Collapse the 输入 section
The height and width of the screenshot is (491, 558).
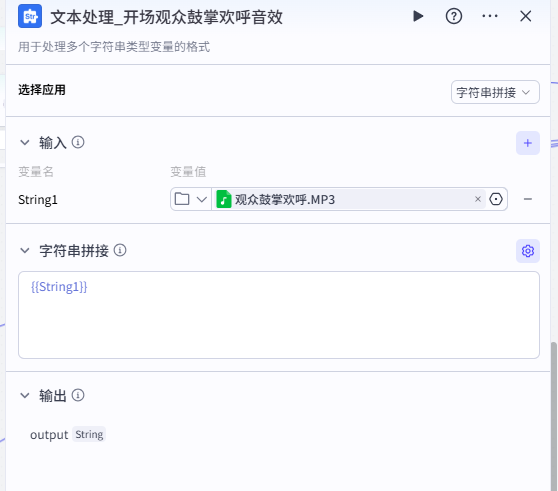tap(25, 143)
